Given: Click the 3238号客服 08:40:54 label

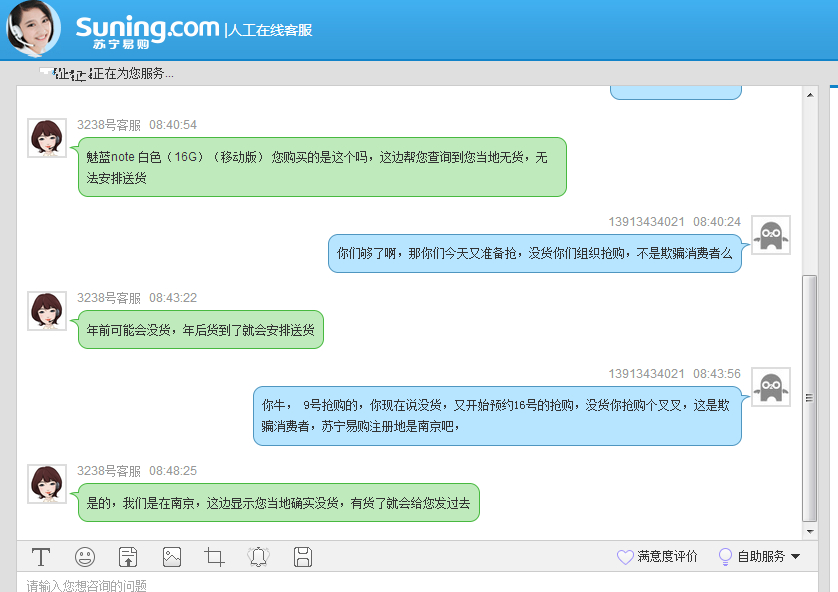Looking at the screenshot, I should (x=137, y=125).
